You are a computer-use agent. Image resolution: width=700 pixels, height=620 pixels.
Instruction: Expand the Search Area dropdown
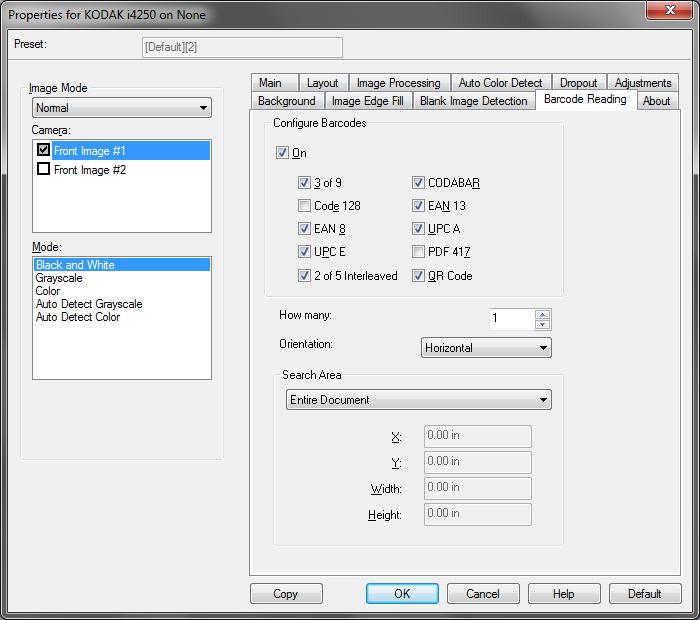tap(418, 399)
